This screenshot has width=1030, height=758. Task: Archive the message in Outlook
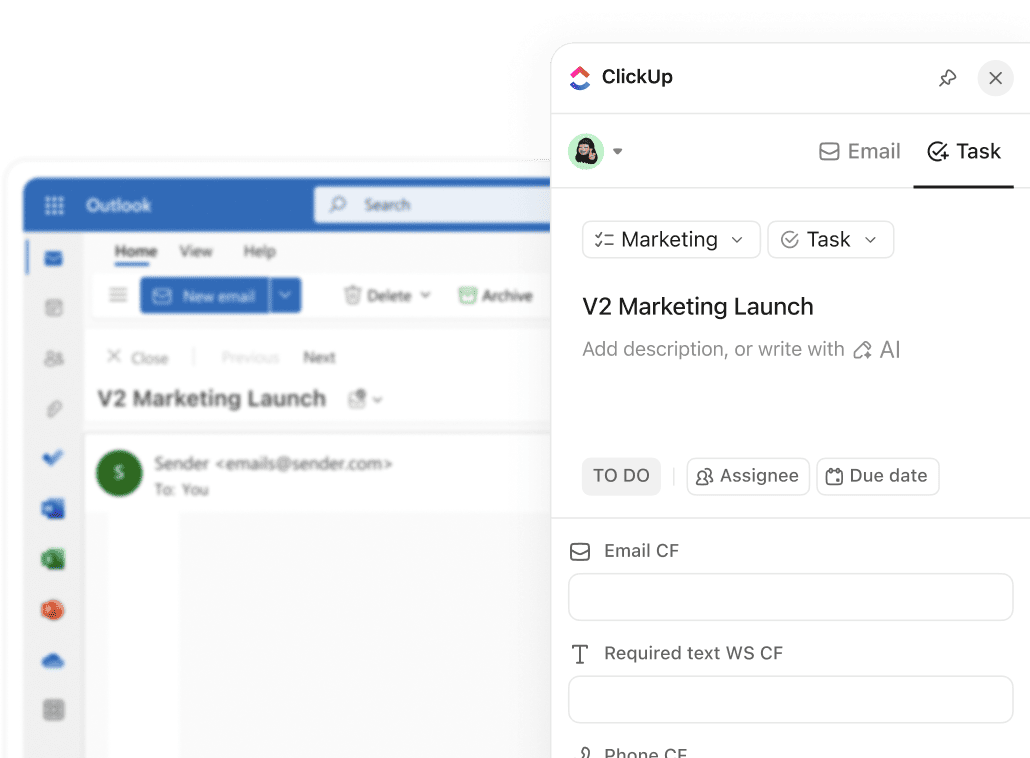pyautogui.click(x=495, y=296)
